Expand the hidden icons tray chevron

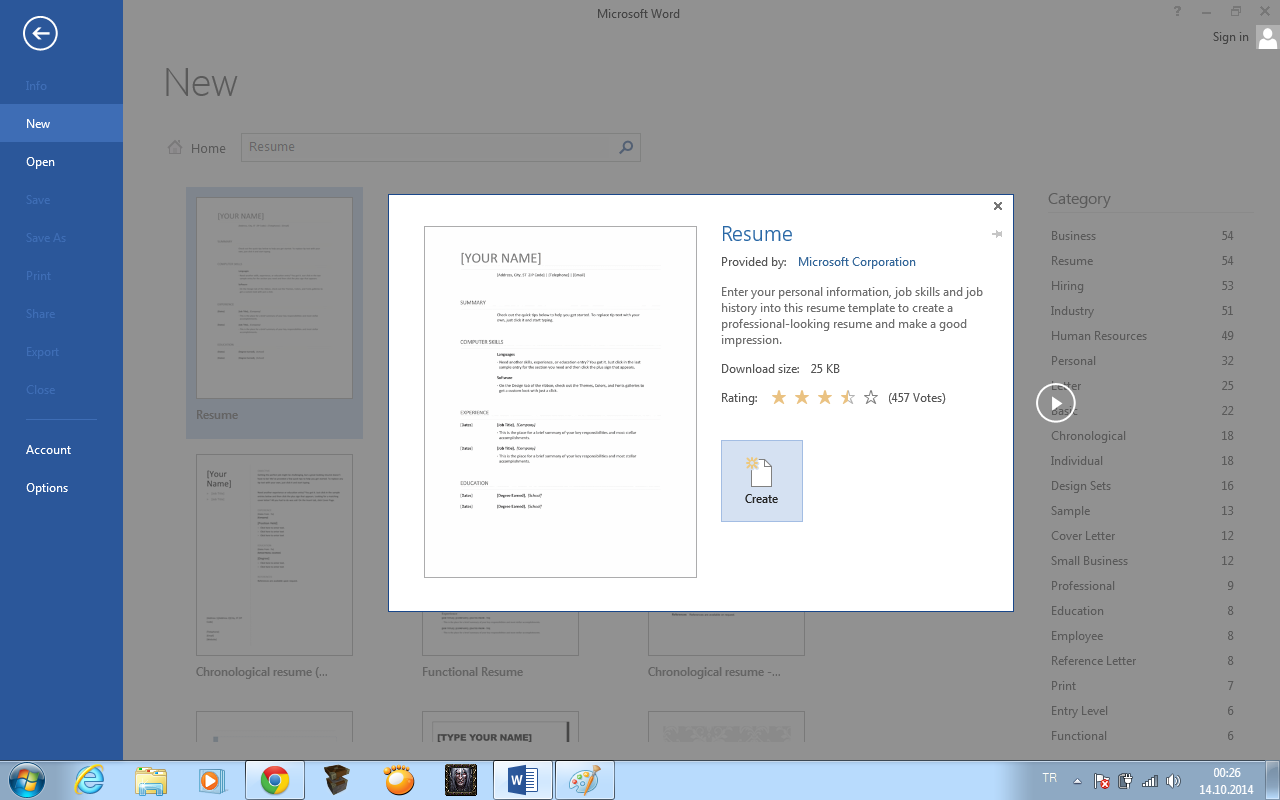(x=1077, y=779)
